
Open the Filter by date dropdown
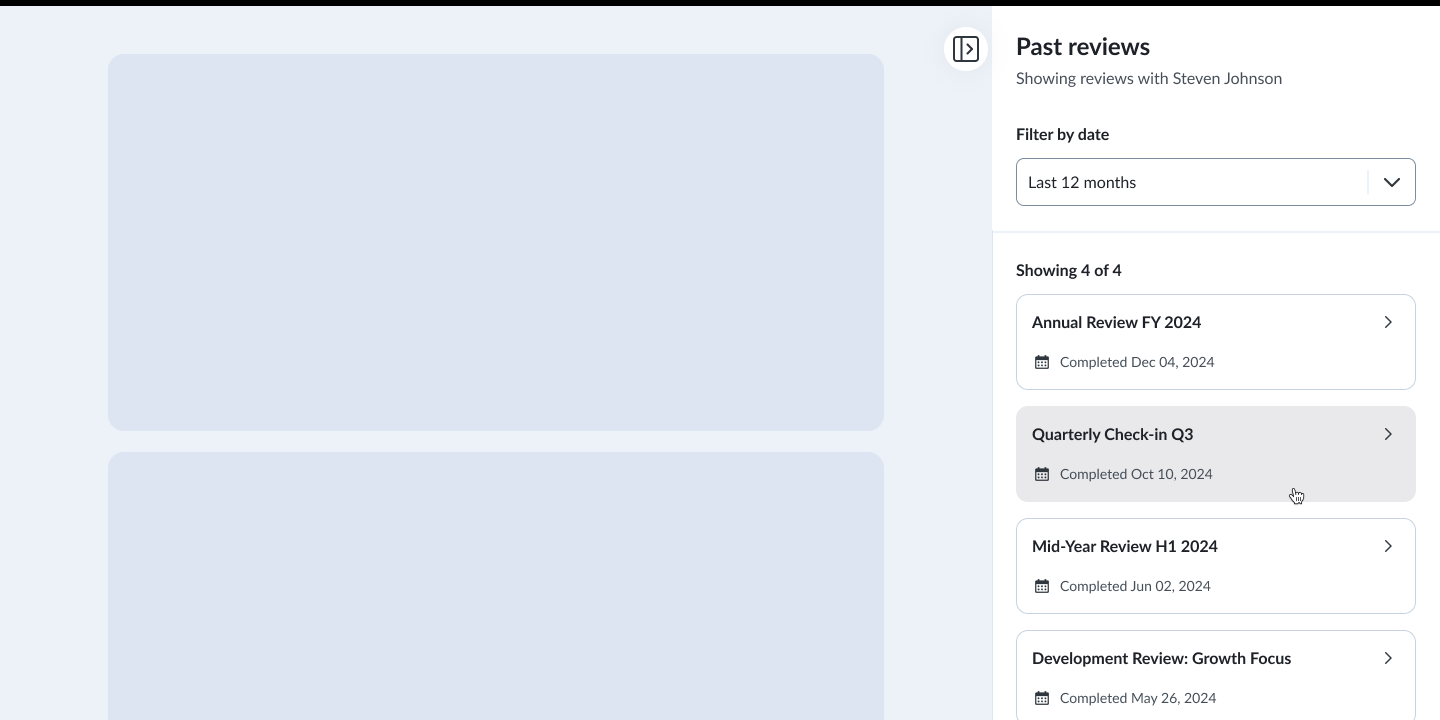point(1190,182)
